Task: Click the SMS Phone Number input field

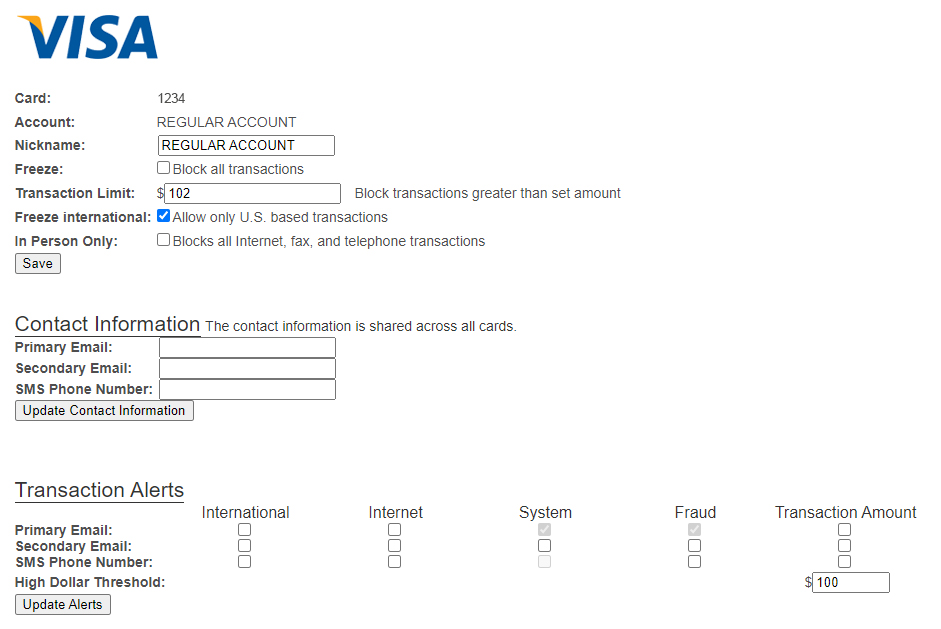Action: pyautogui.click(x=247, y=389)
